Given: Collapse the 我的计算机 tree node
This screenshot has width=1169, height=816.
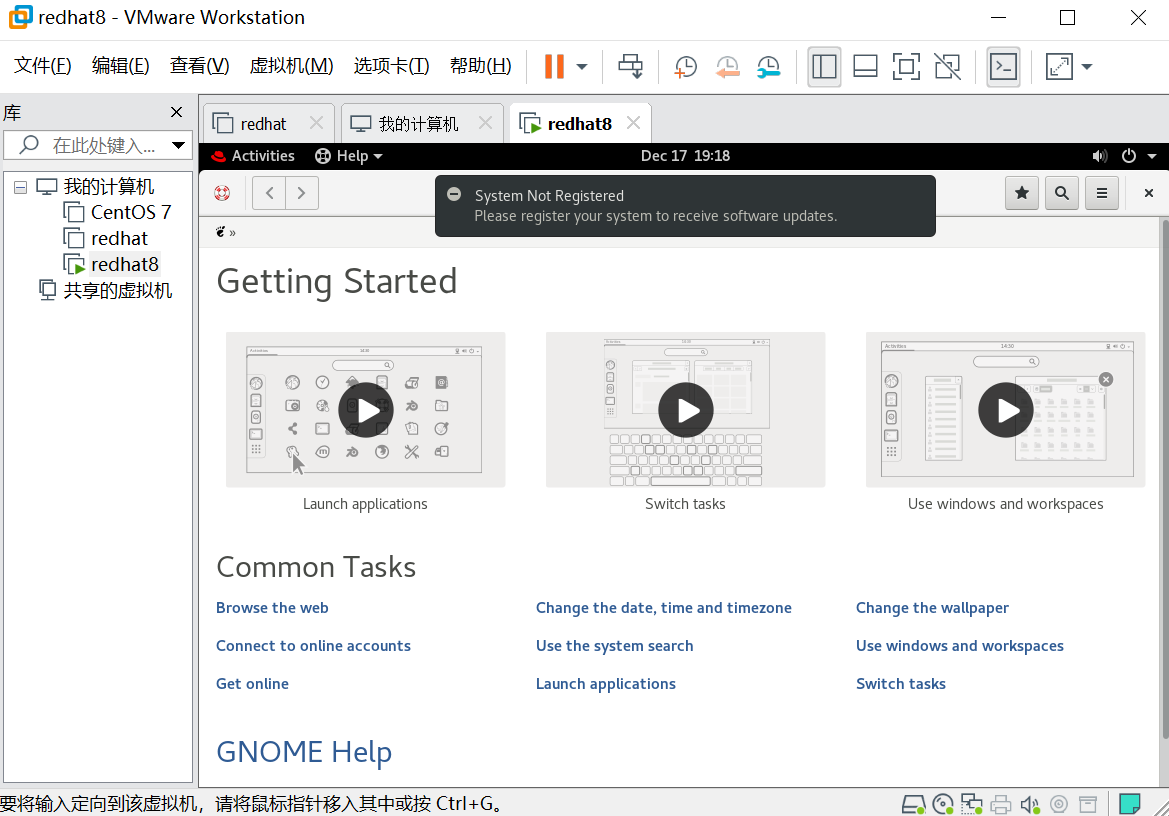Looking at the screenshot, I should pos(21,187).
